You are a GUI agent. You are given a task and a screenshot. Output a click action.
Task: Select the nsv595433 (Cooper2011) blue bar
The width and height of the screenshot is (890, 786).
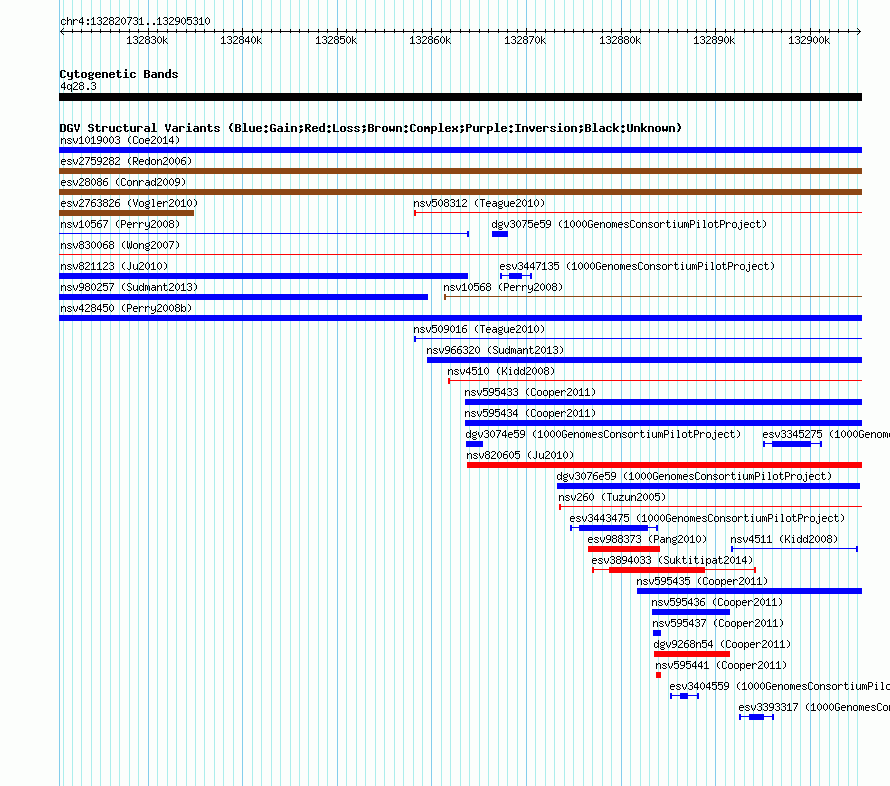[664, 402]
